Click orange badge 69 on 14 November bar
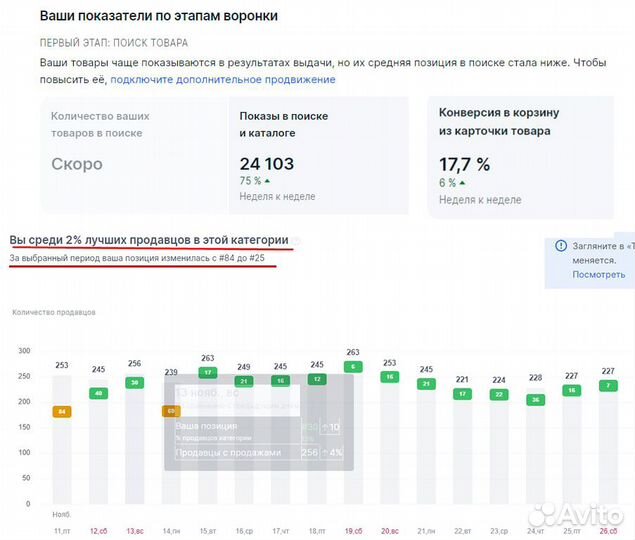635x540 pixels. (171, 411)
